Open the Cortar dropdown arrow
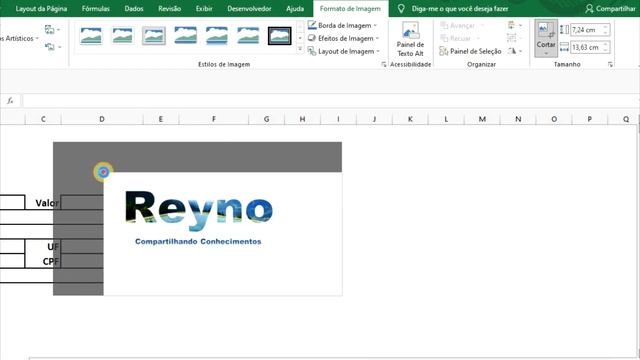This screenshot has height=360, width=640. tap(546, 53)
